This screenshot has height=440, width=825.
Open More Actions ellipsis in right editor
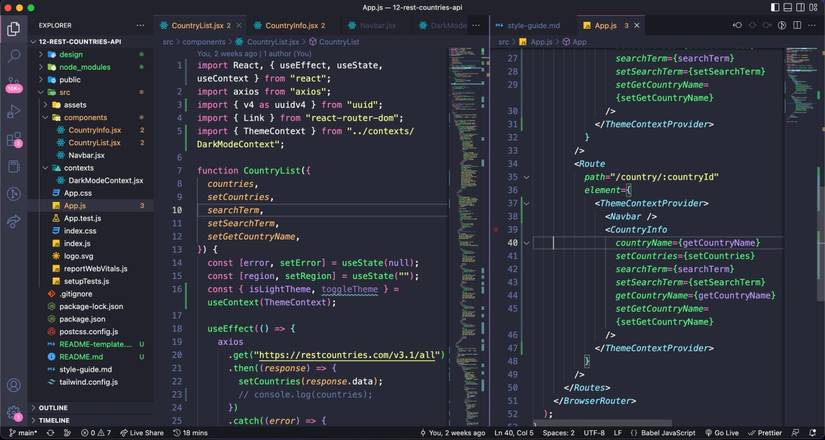[x=812, y=25]
